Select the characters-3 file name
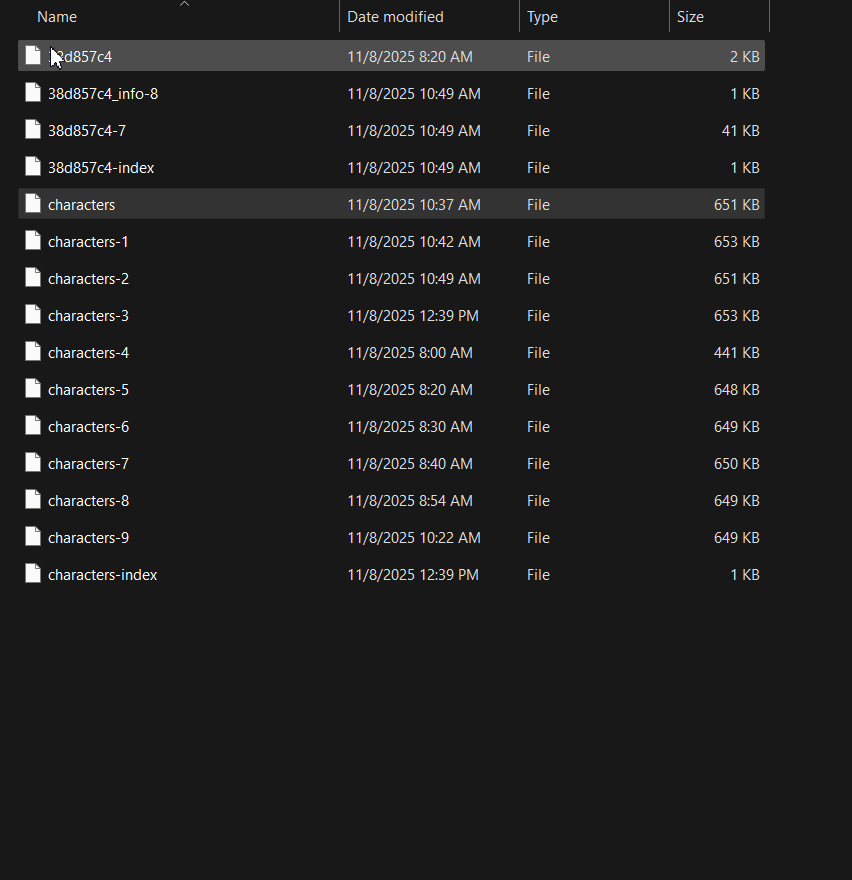852x880 pixels. (x=88, y=316)
